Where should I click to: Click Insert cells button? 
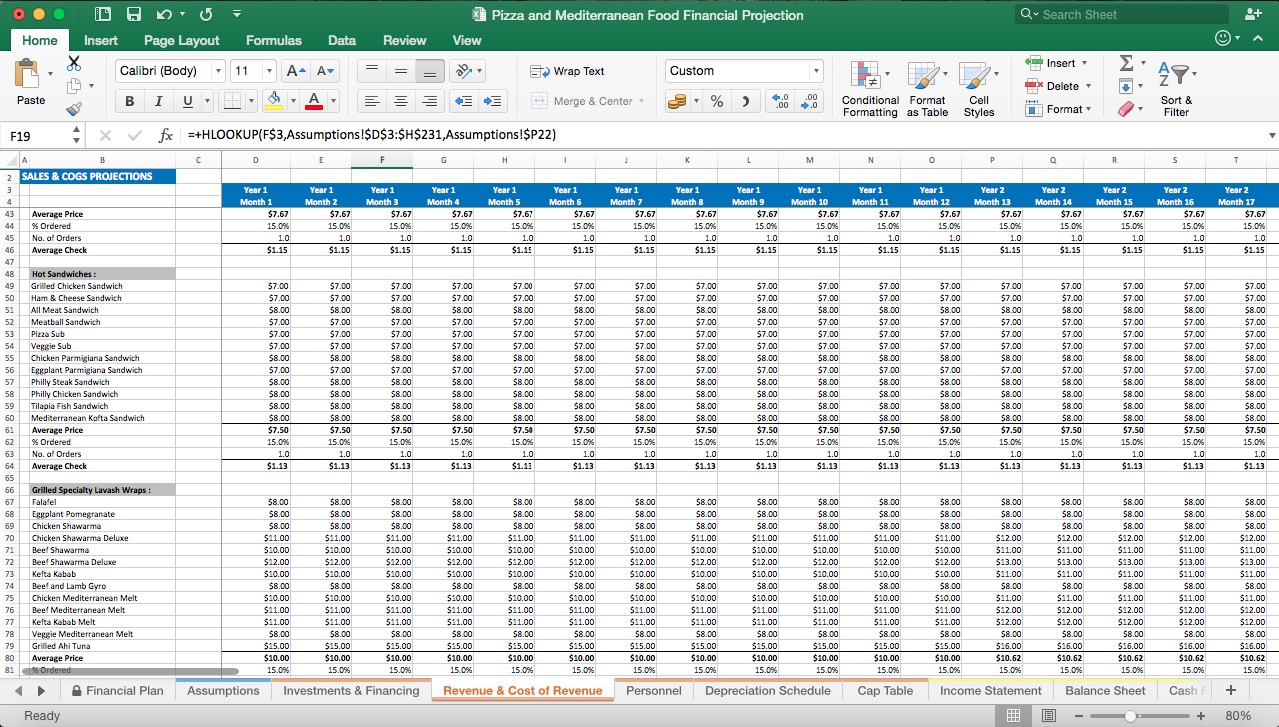tap(1057, 63)
